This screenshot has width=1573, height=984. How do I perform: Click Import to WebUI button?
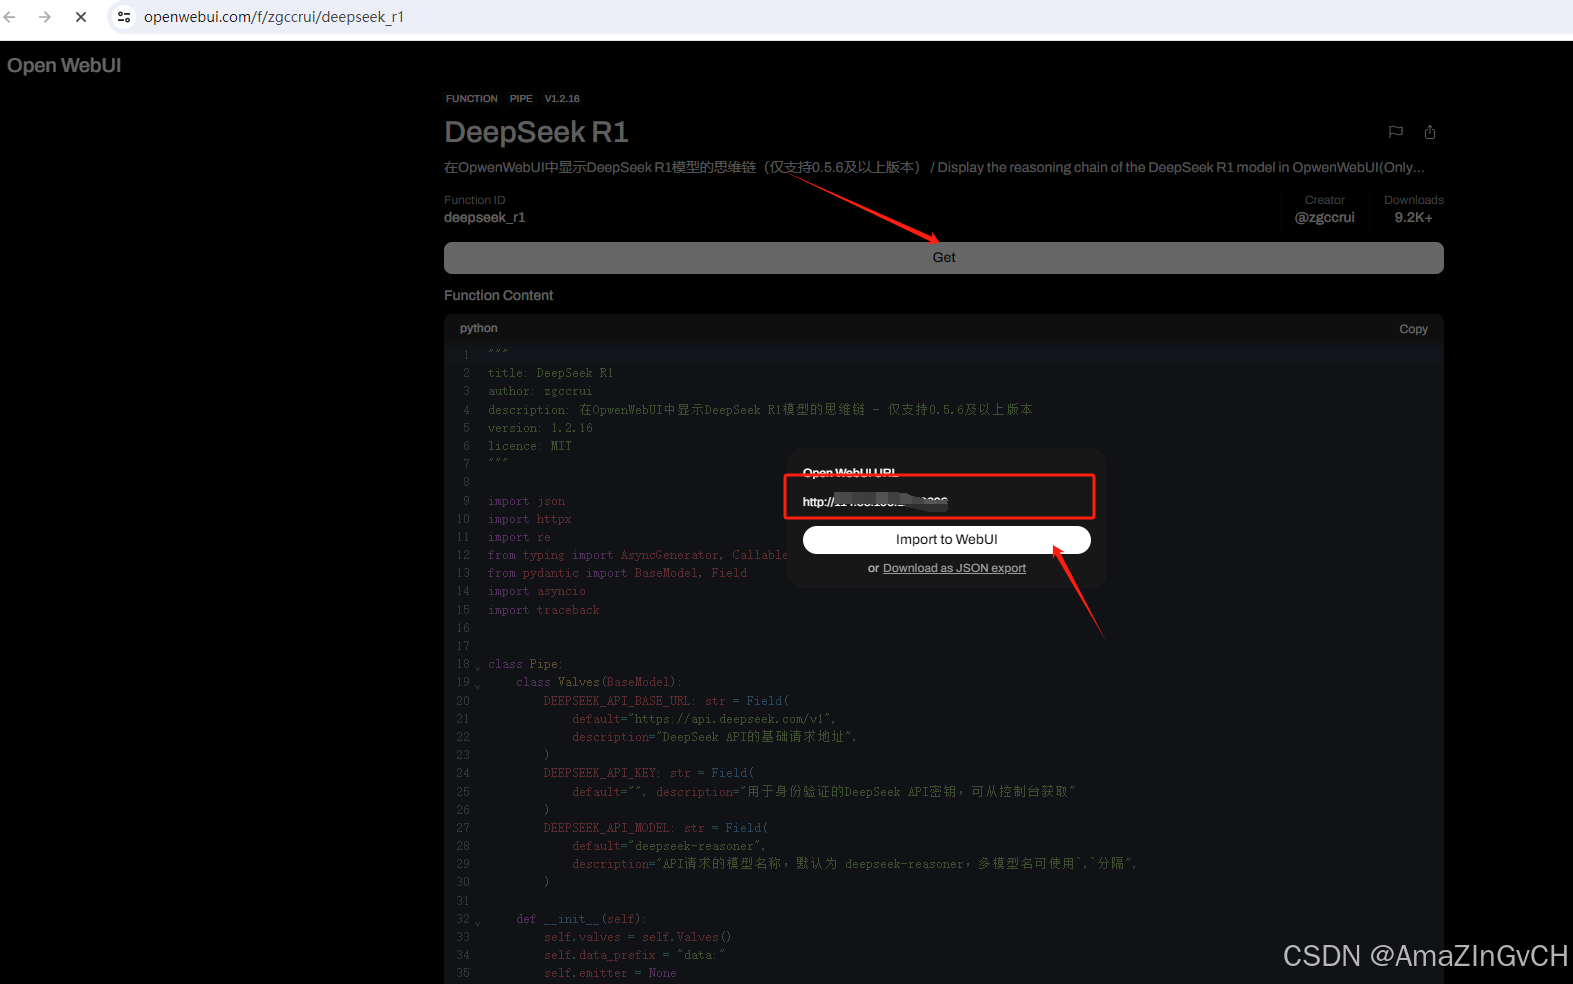tap(946, 540)
